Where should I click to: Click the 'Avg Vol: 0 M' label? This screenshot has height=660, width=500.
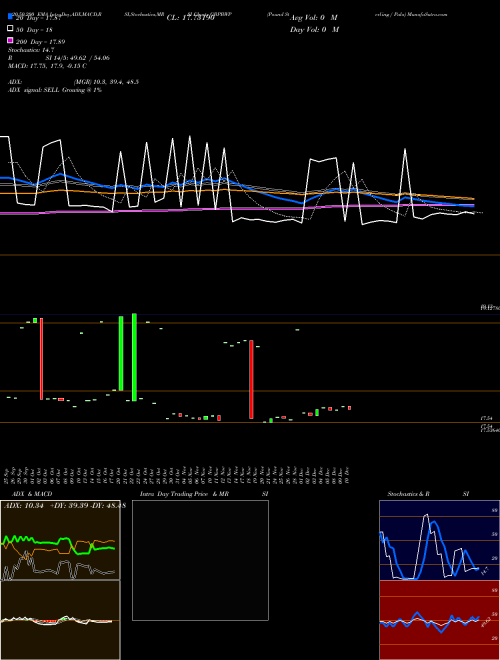click(314, 18)
